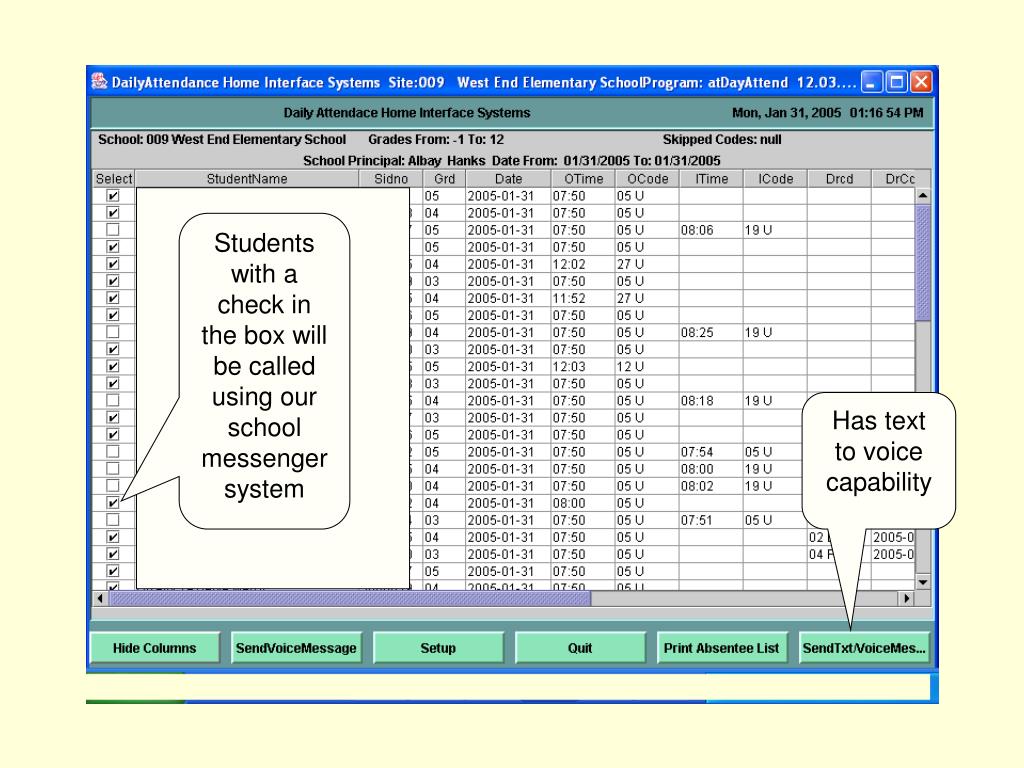Screen dimensions: 1024x768
Task: Select the ITime cell showing 07:51
Action: pos(711,520)
